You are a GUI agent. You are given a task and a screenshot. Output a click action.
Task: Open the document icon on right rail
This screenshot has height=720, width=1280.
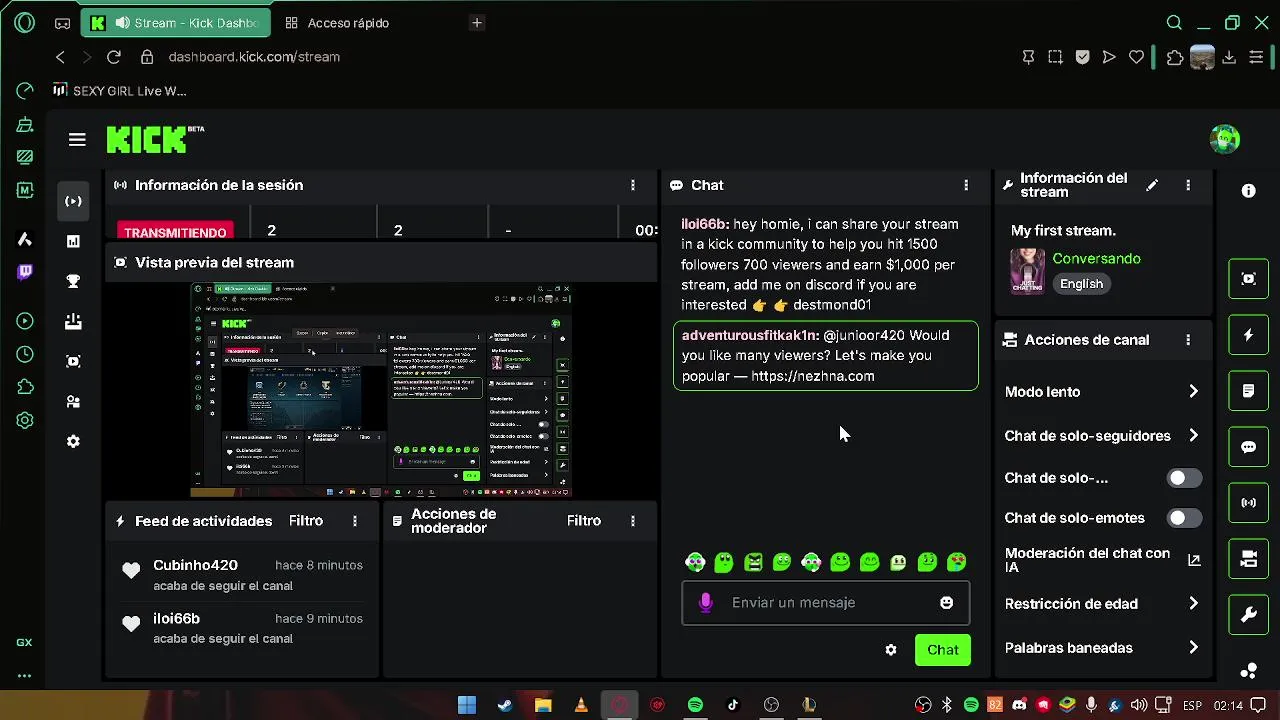click(x=1248, y=391)
